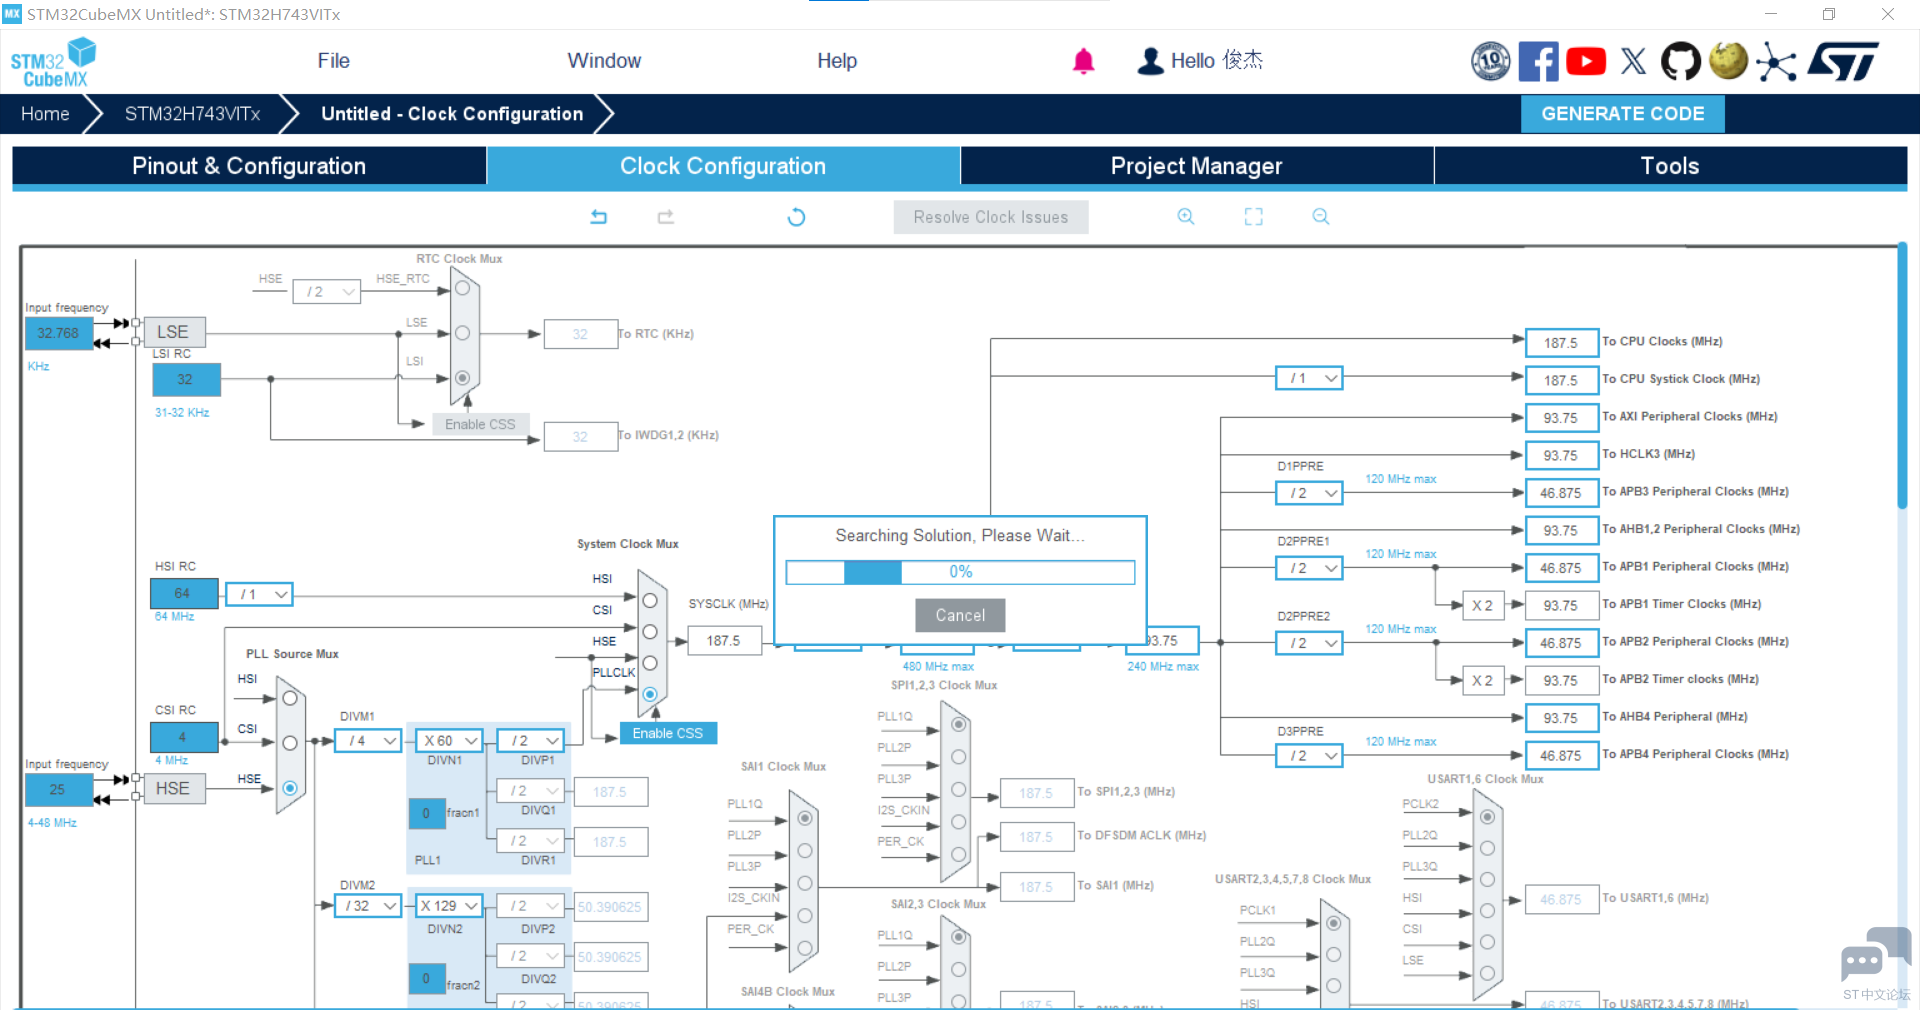Click the To CPU Clocks 187.5 field

[1561, 343]
